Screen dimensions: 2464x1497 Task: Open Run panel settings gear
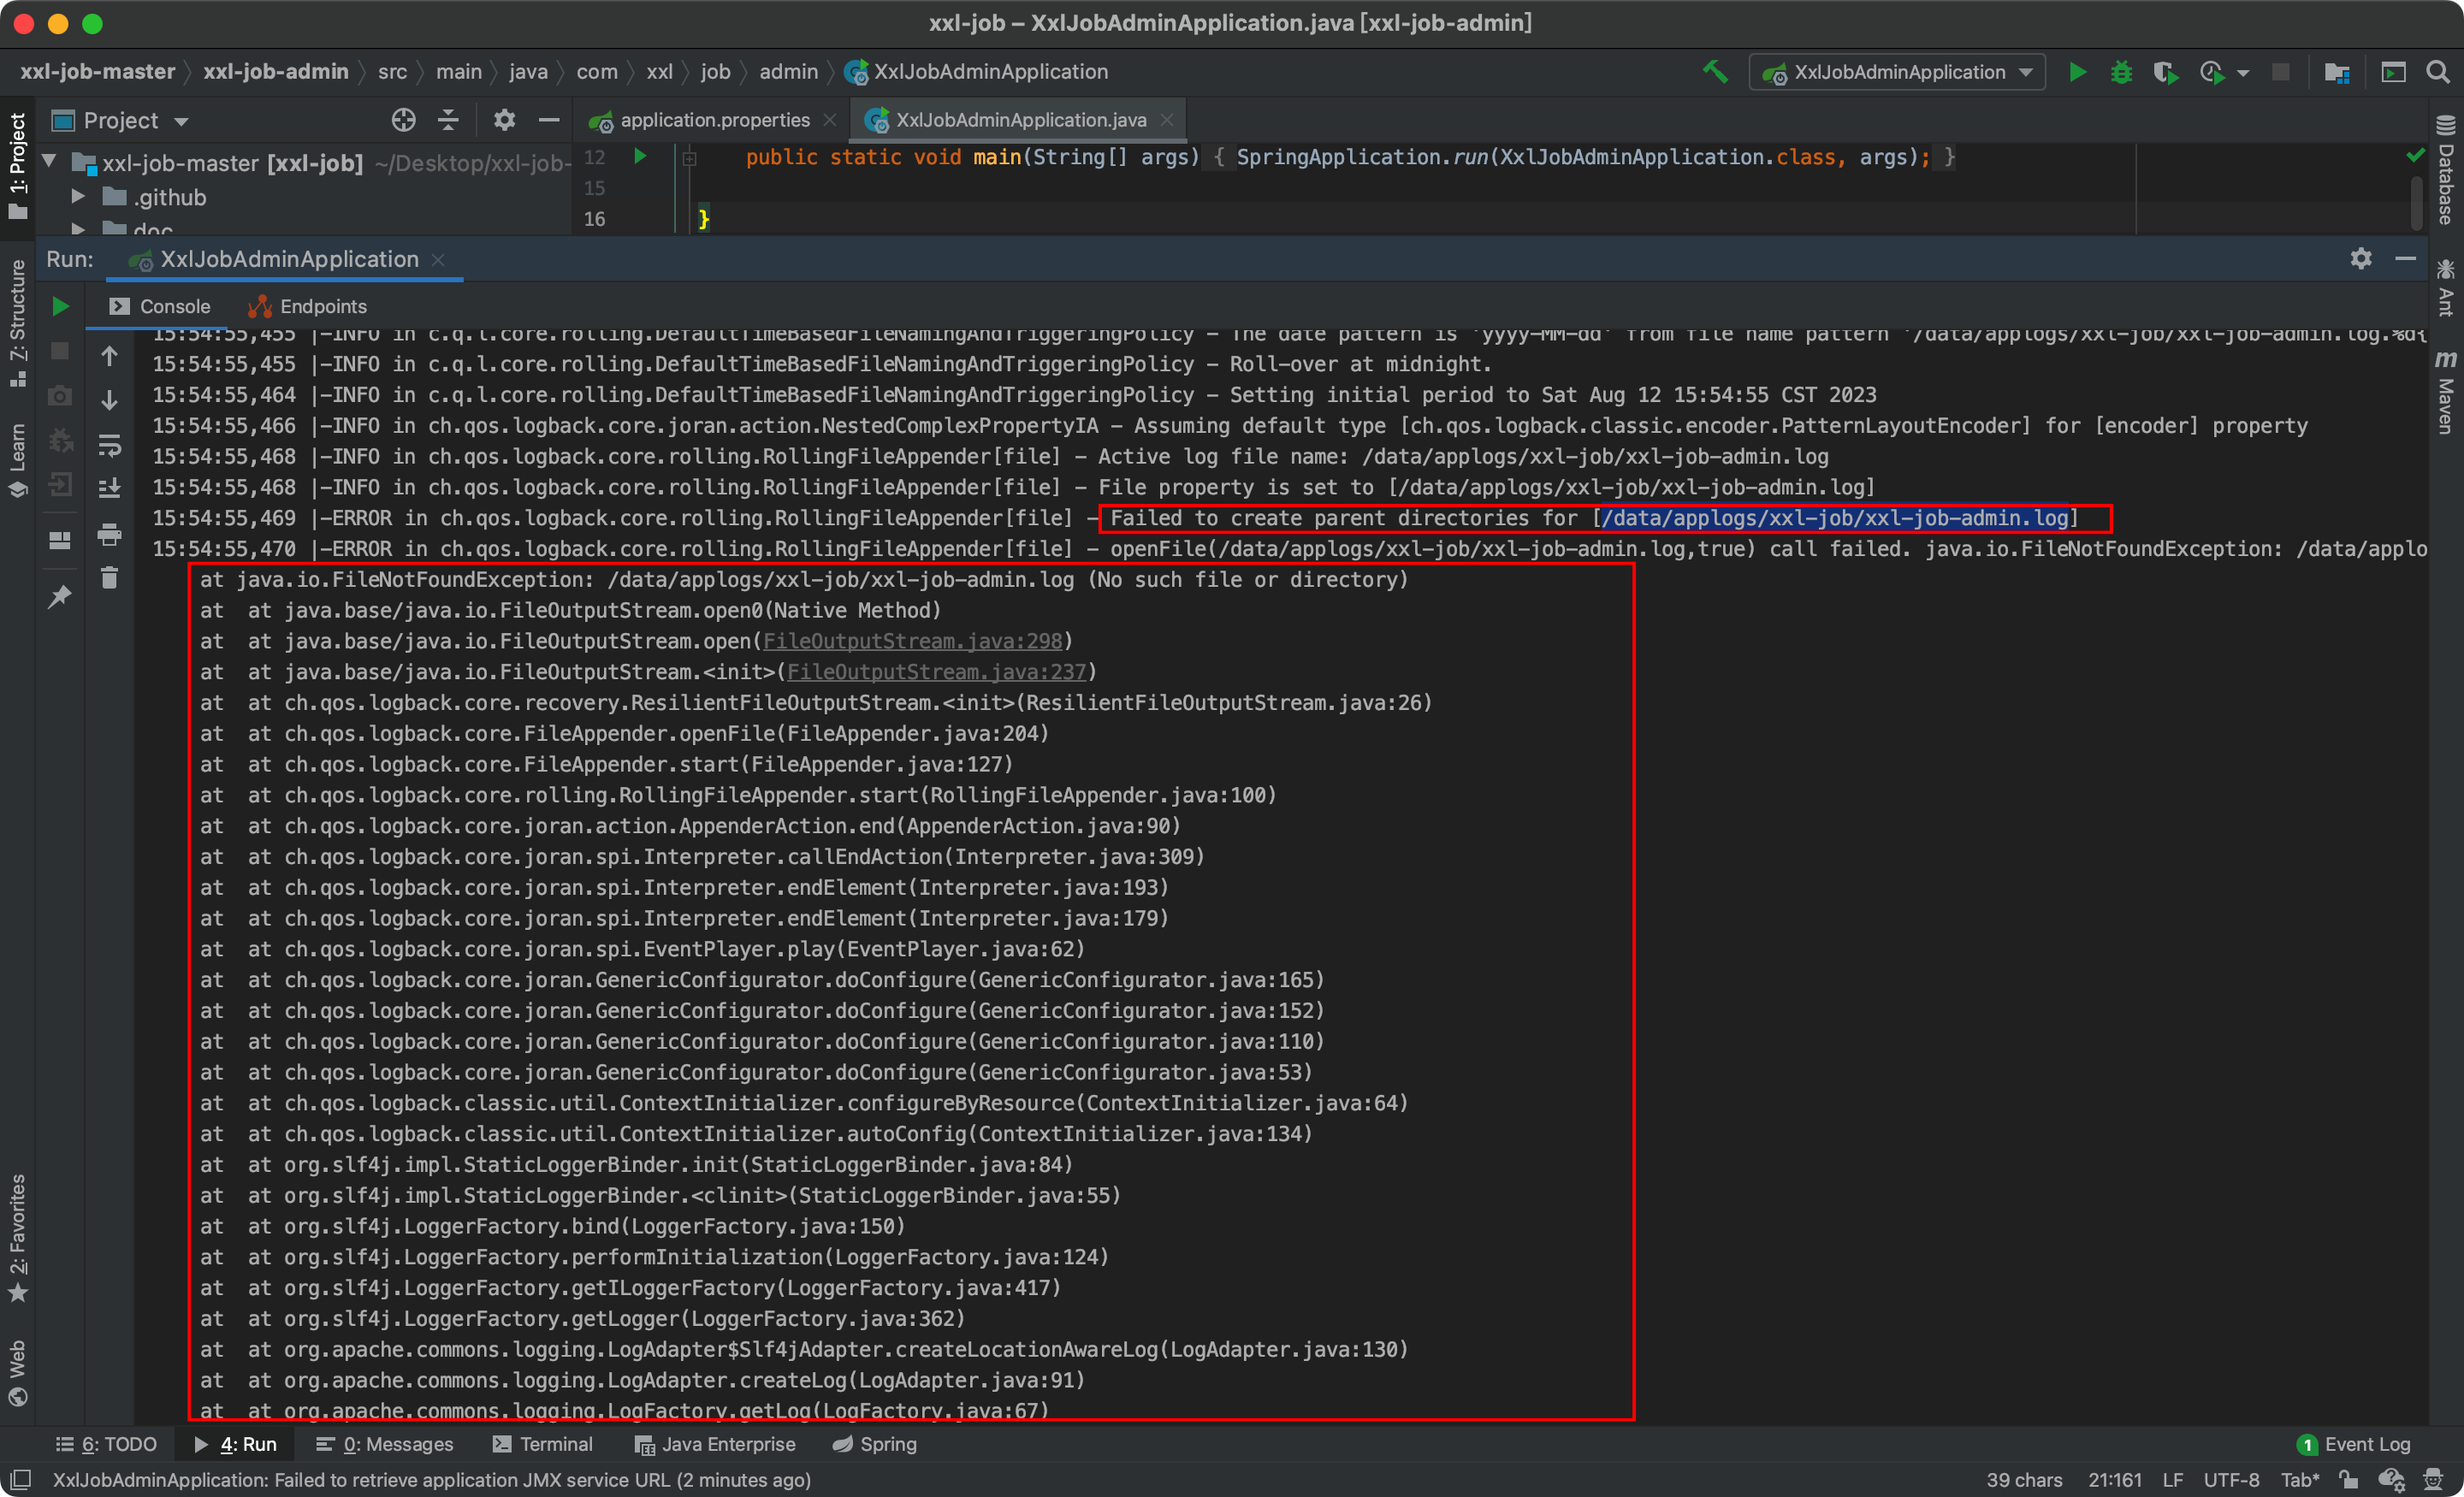point(2360,259)
